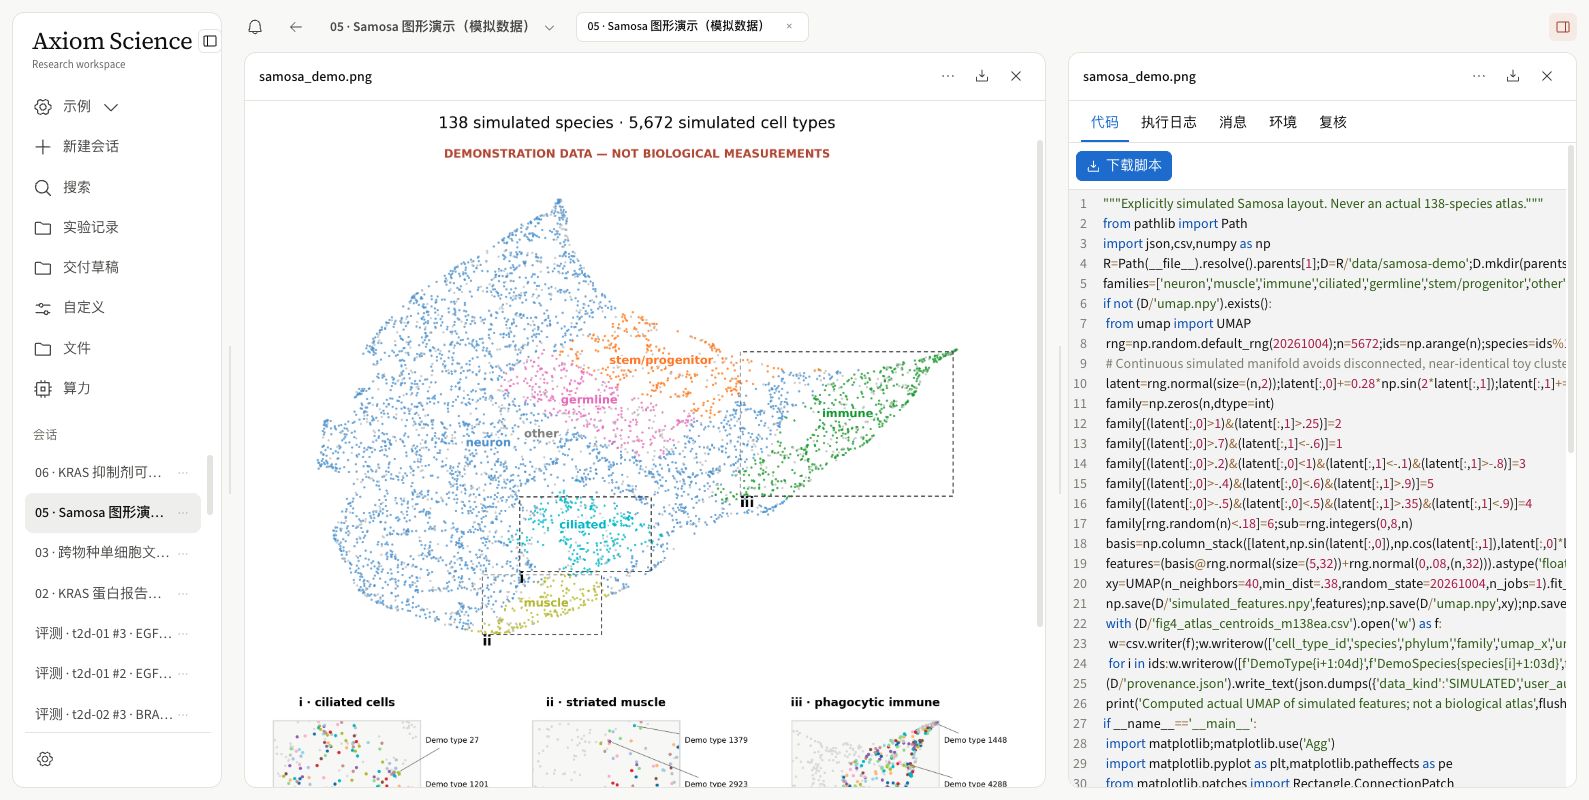Toggle the right side panel button
Screen dimensions: 1589x800
click(x=1562, y=27)
